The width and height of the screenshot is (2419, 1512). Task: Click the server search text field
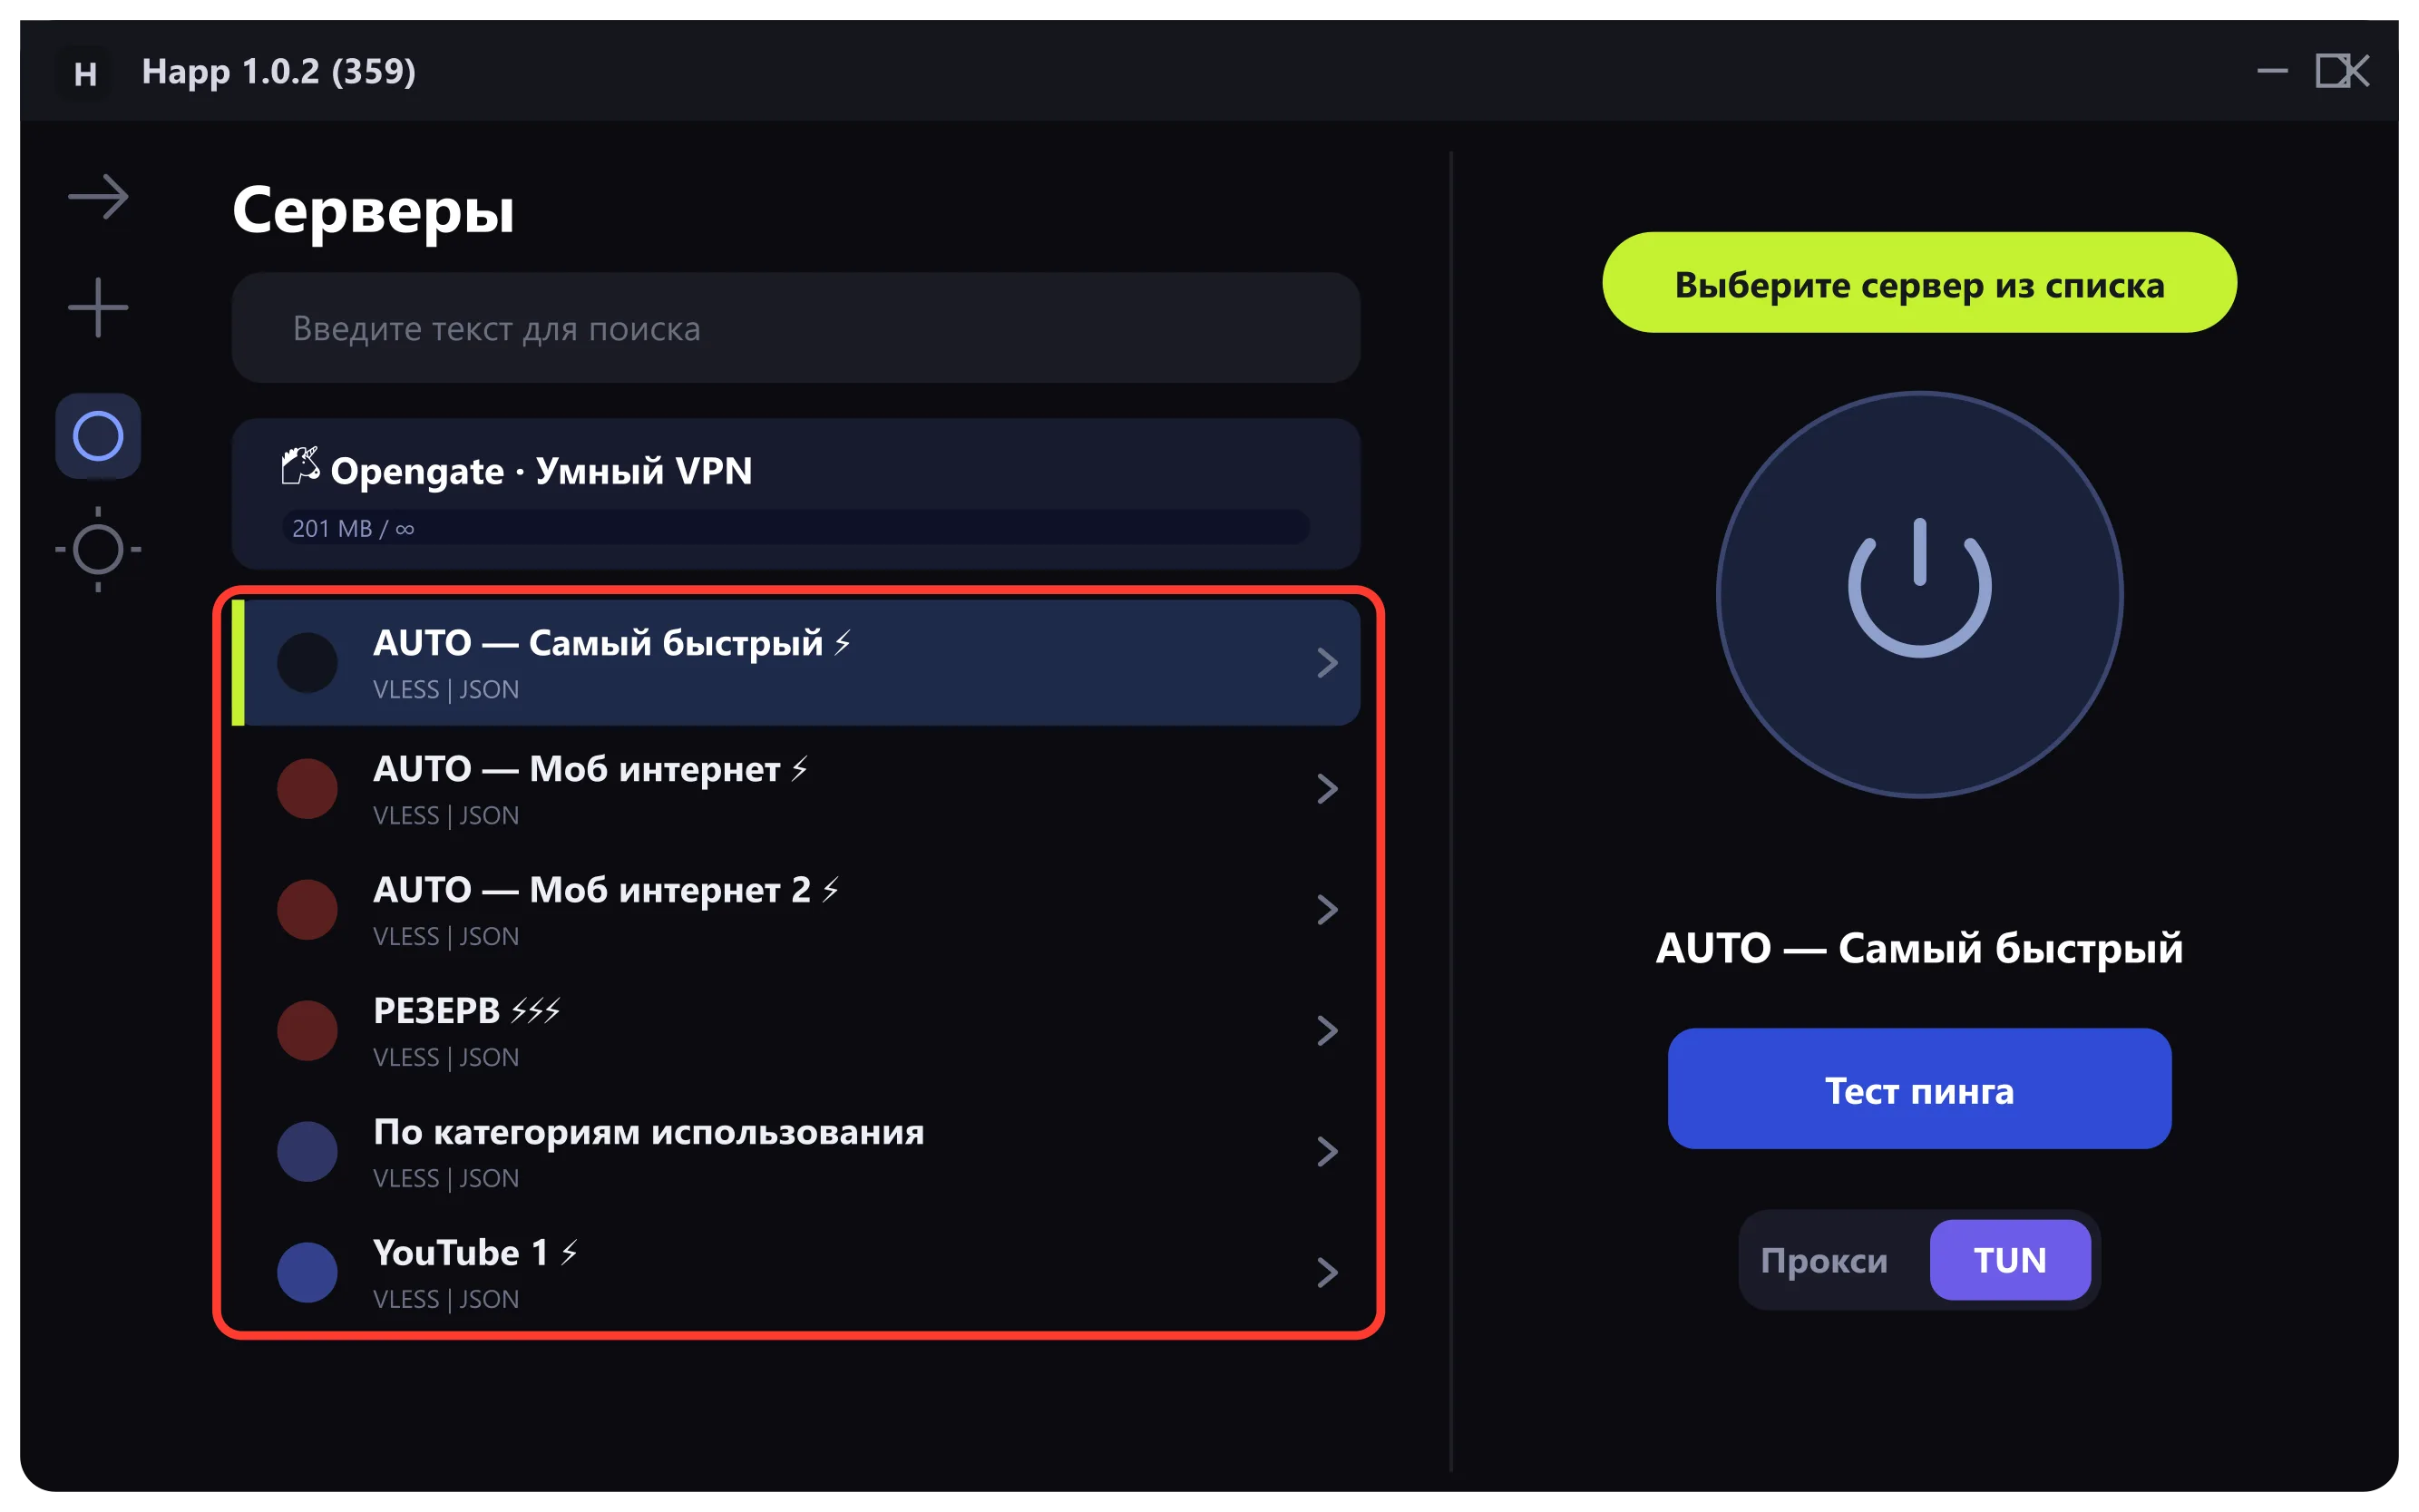pyautogui.click(x=796, y=328)
